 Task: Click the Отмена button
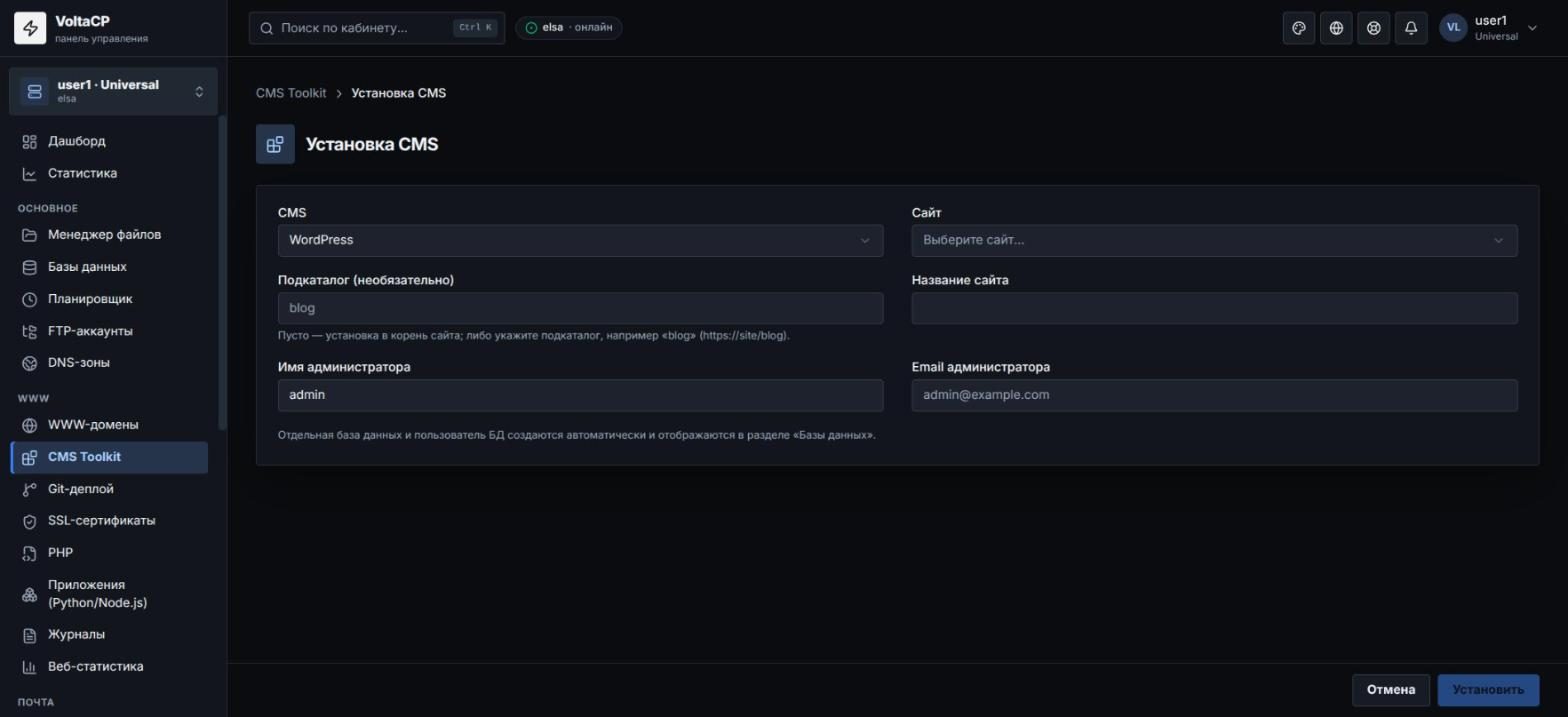(x=1391, y=690)
